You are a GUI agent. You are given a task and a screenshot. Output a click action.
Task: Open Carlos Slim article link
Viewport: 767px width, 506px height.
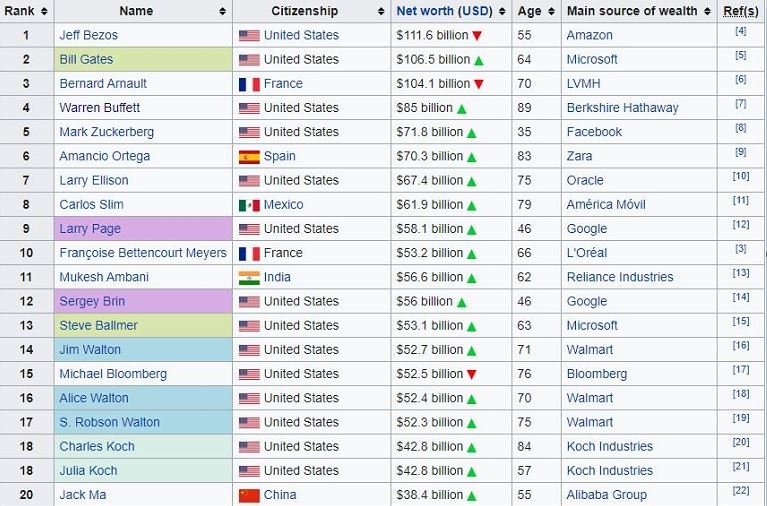[x=91, y=205]
